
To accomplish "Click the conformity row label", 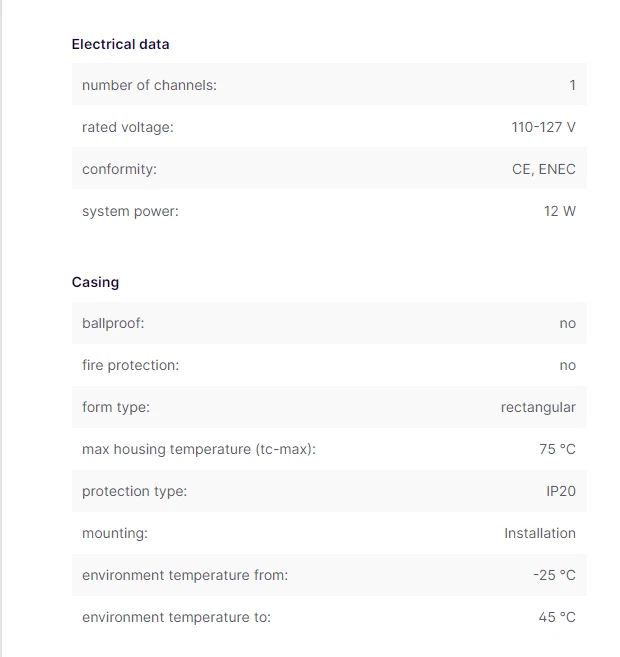I will point(119,169).
